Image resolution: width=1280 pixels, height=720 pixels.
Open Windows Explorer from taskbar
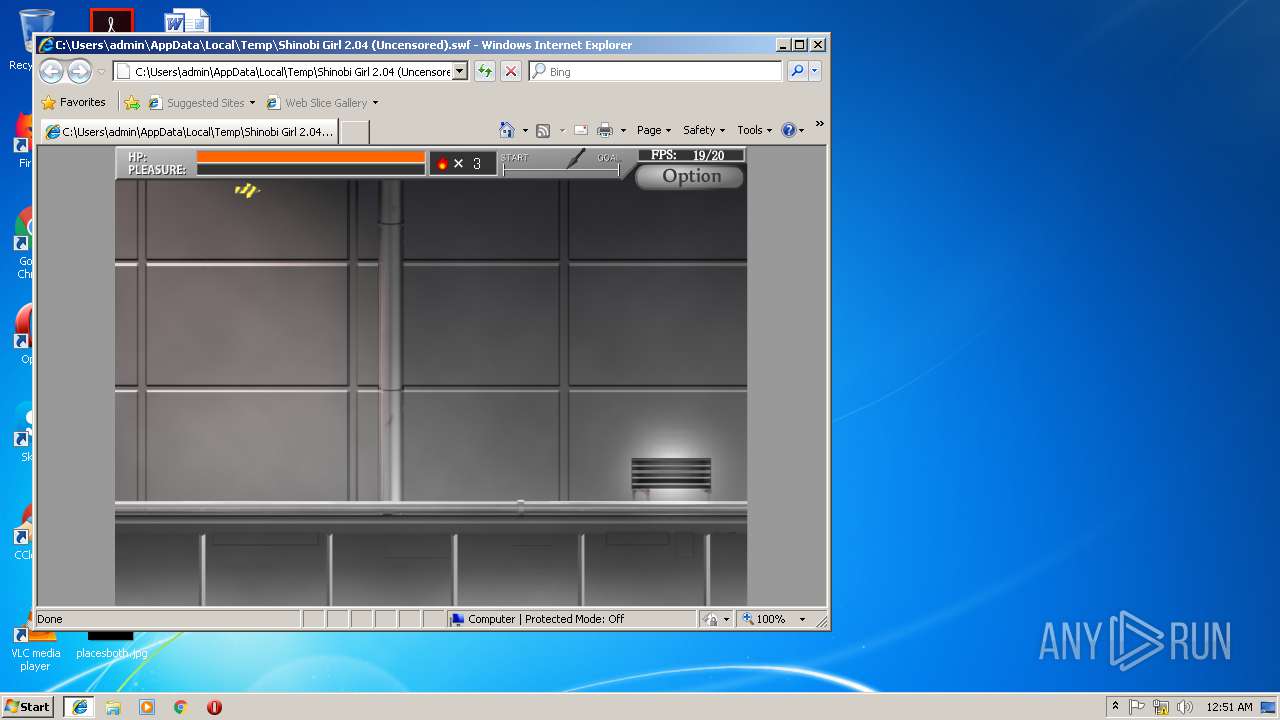pyautogui.click(x=113, y=707)
